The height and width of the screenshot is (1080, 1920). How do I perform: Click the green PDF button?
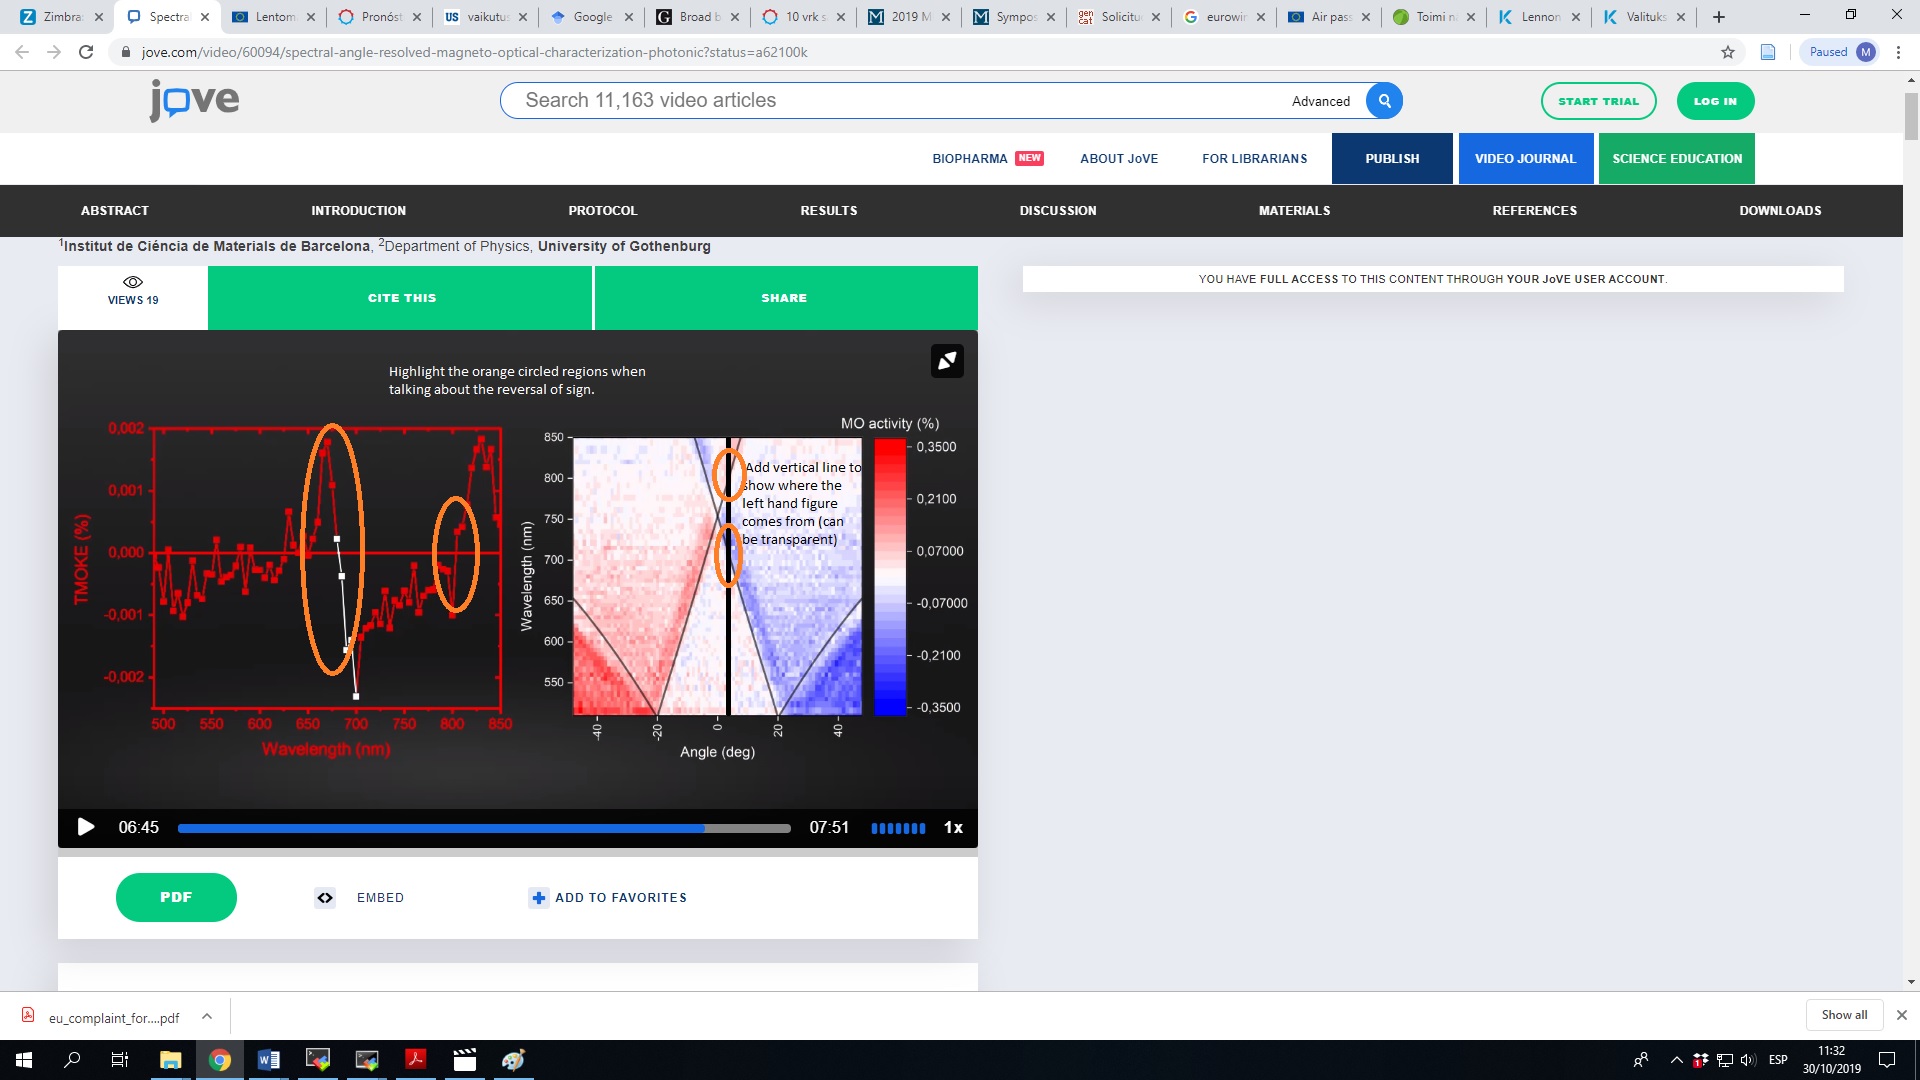coord(176,897)
